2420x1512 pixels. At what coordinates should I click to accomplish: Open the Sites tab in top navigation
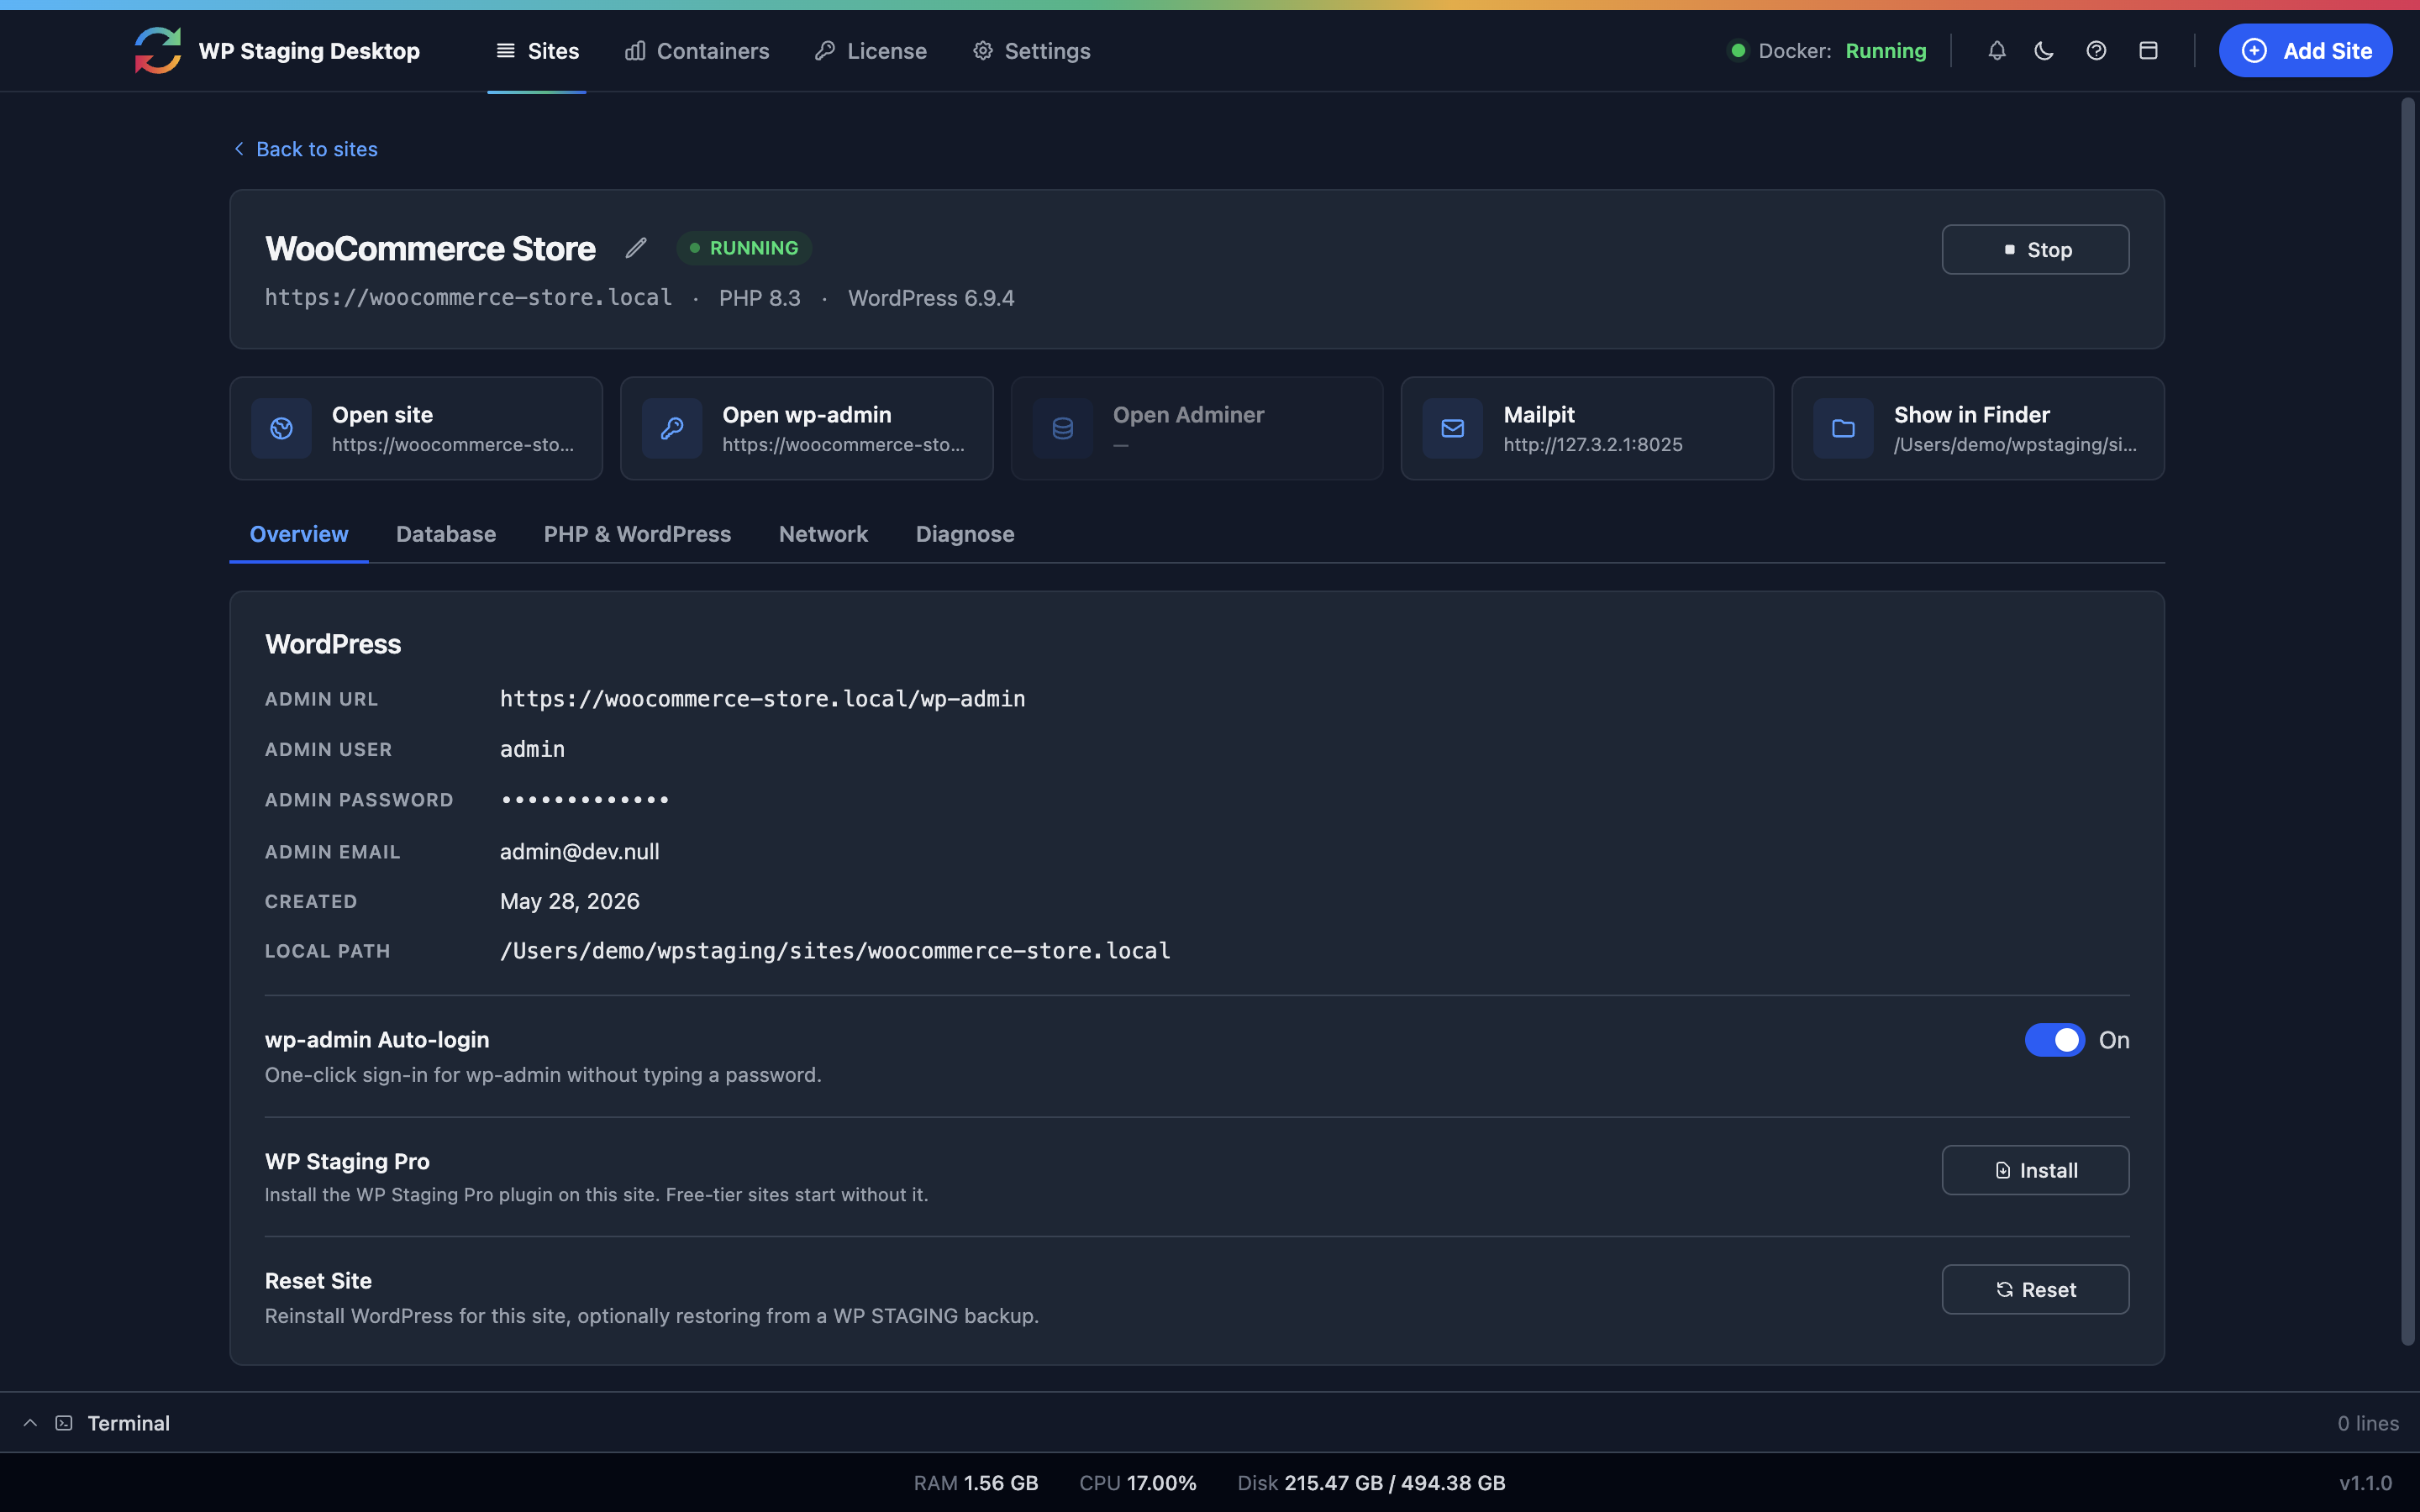click(x=537, y=51)
